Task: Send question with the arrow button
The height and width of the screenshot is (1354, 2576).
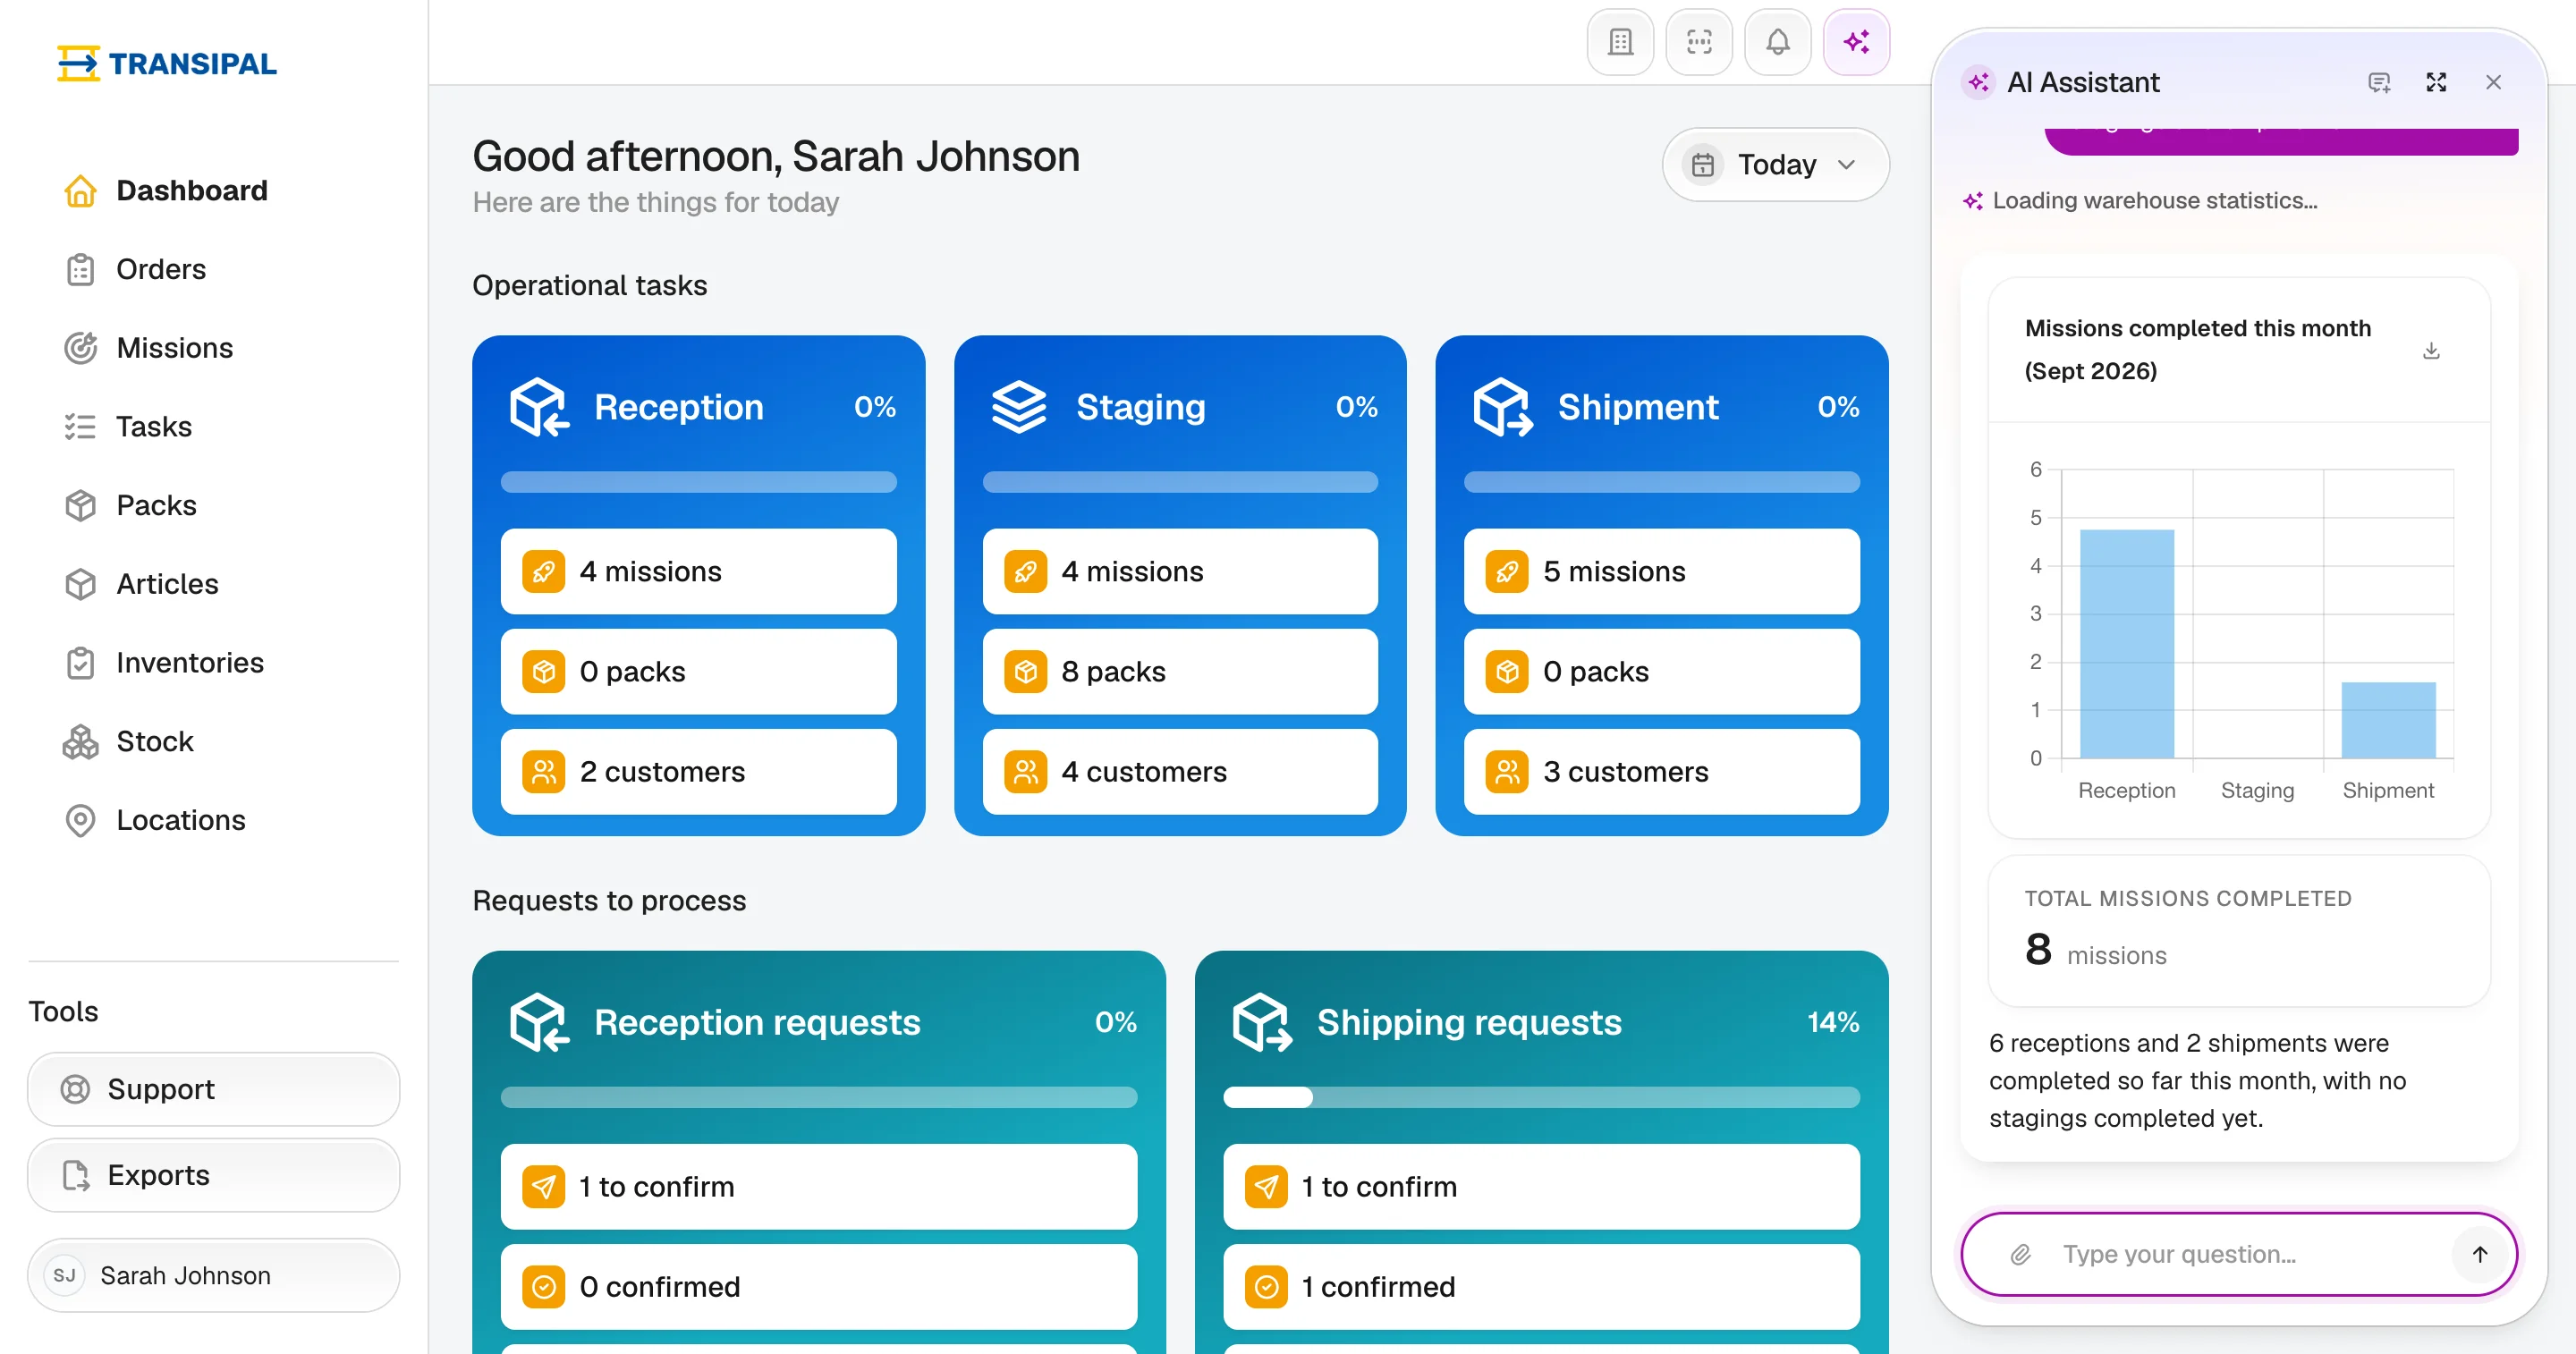Action: coord(2480,1254)
